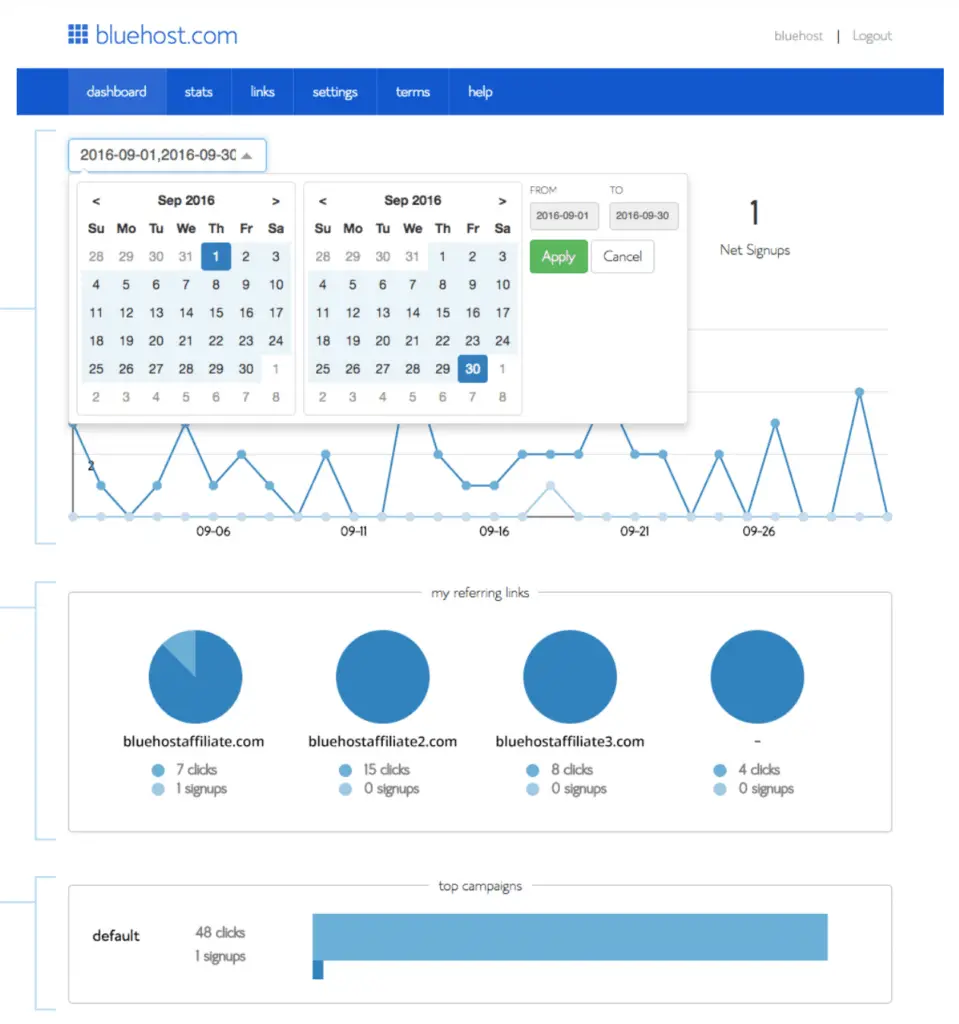959x1024 pixels.
Task: Select September 15 in left calendar
Action: coord(216,313)
